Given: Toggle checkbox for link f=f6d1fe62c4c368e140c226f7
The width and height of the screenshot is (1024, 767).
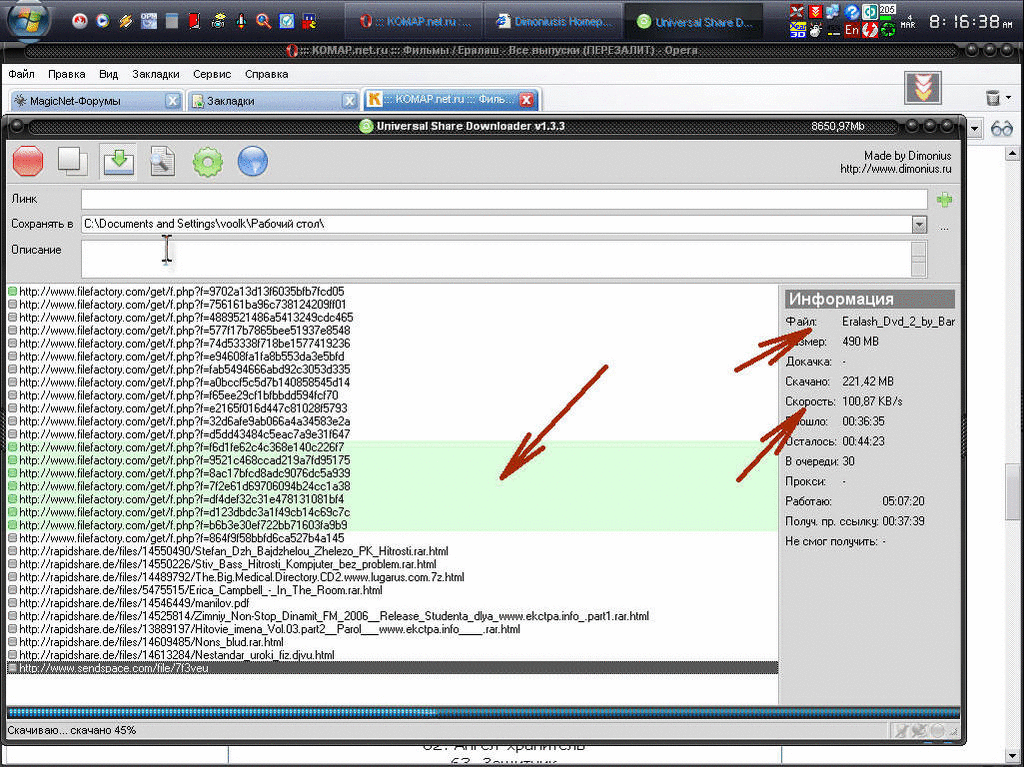Looking at the screenshot, I should pos(12,448).
